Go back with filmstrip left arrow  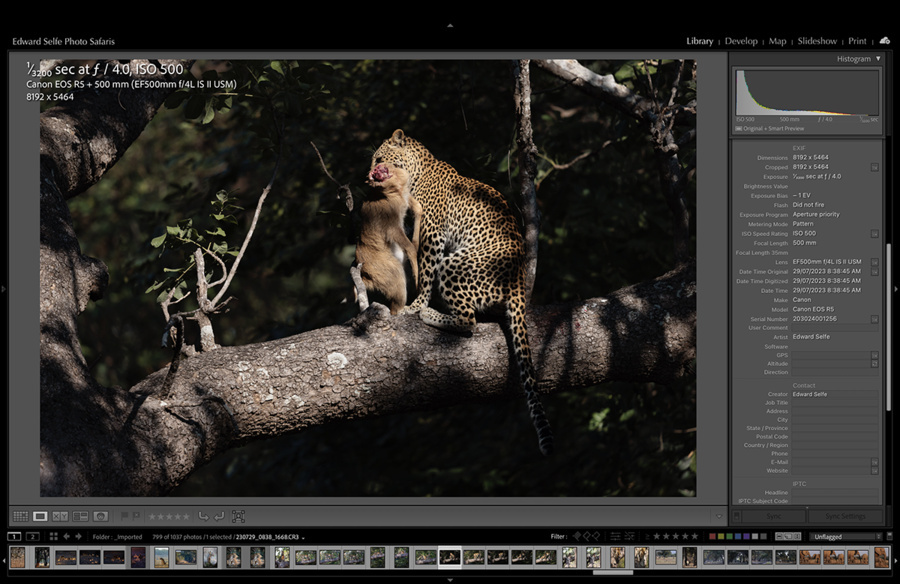[x=67, y=536]
